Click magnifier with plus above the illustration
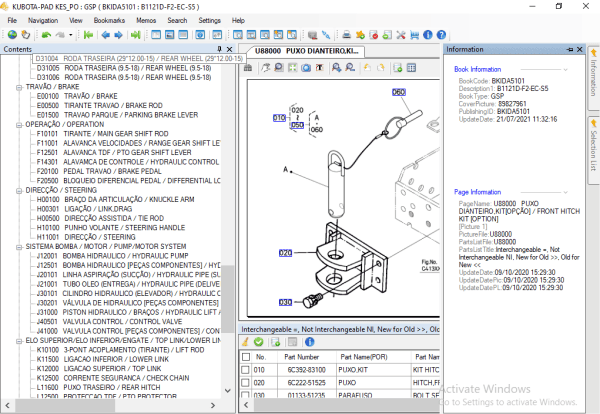 point(336,68)
